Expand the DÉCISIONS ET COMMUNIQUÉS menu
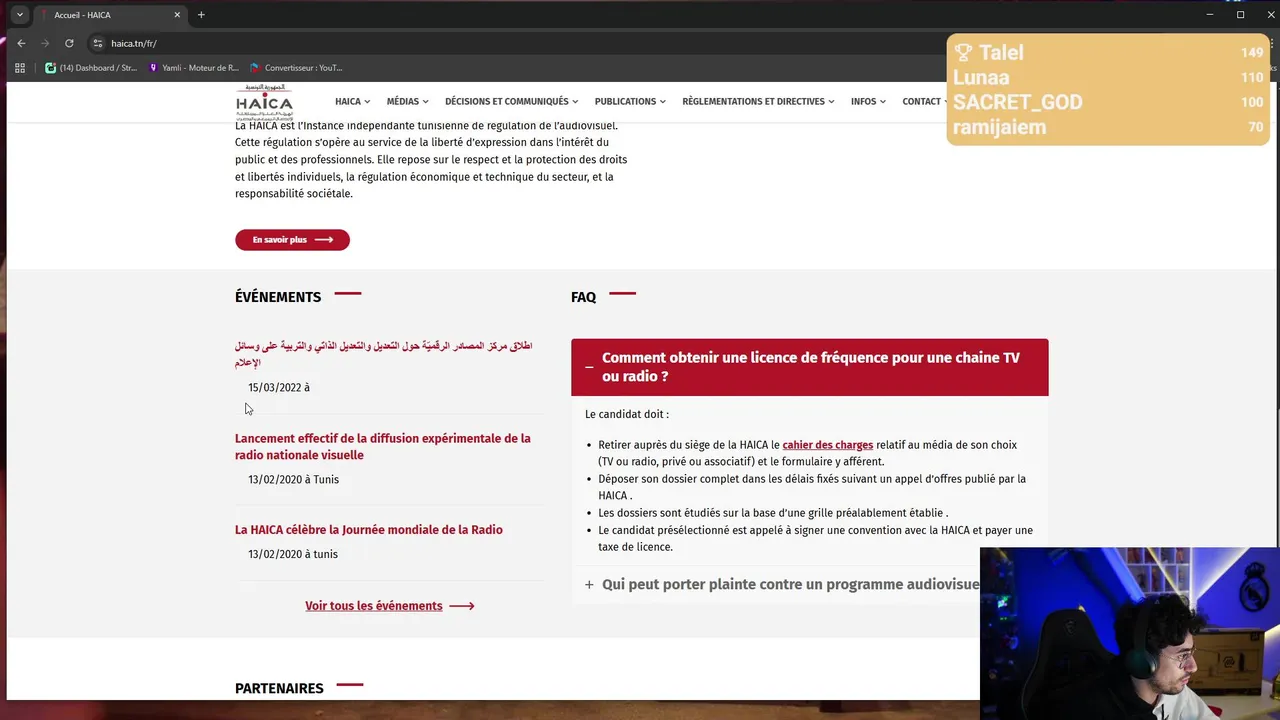 tap(512, 101)
